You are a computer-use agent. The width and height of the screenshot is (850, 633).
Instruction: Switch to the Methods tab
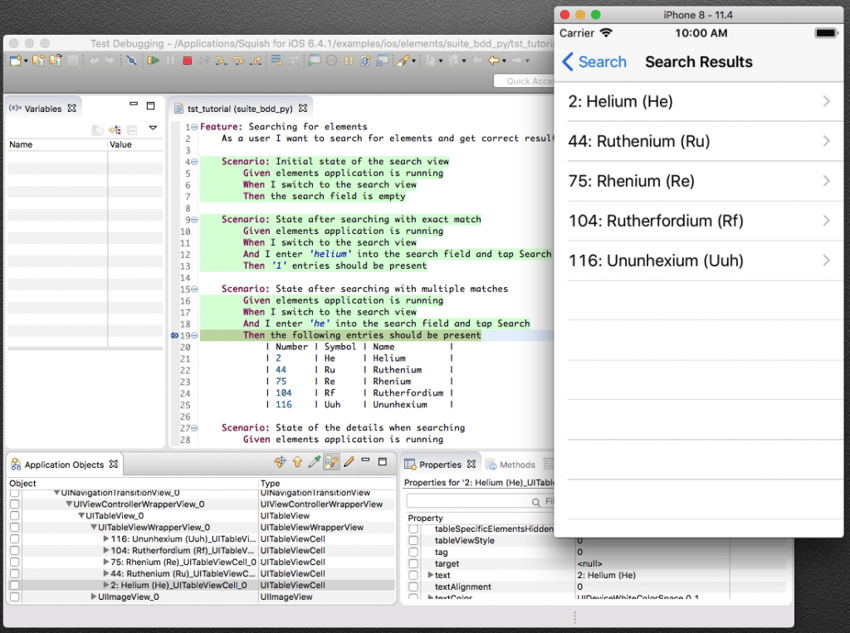click(516, 463)
